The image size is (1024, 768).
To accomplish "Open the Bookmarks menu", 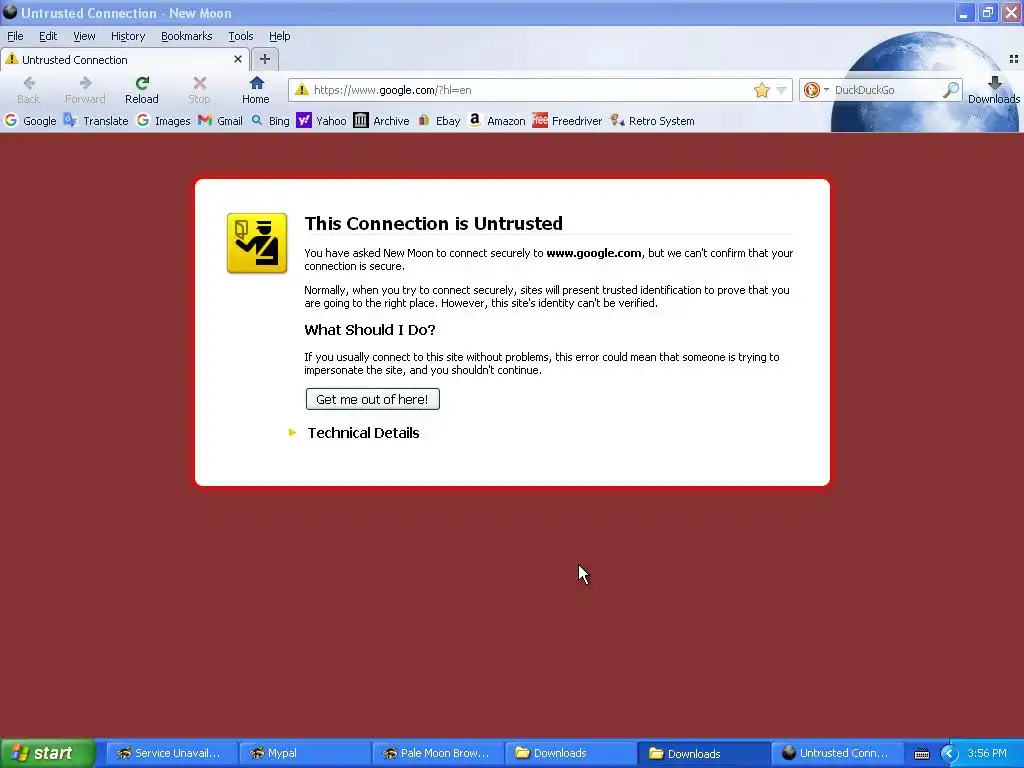I will (x=186, y=36).
